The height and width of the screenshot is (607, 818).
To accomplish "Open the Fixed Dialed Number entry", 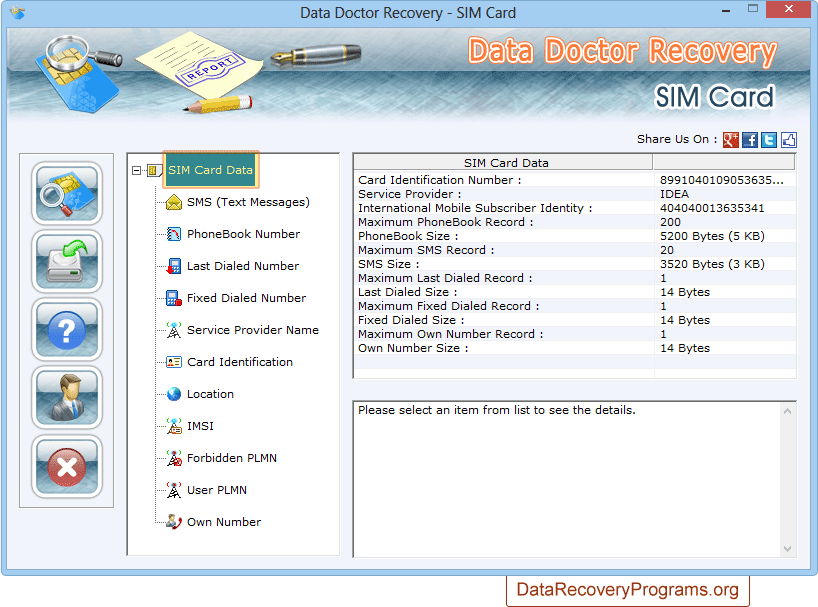I will [x=246, y=298].
